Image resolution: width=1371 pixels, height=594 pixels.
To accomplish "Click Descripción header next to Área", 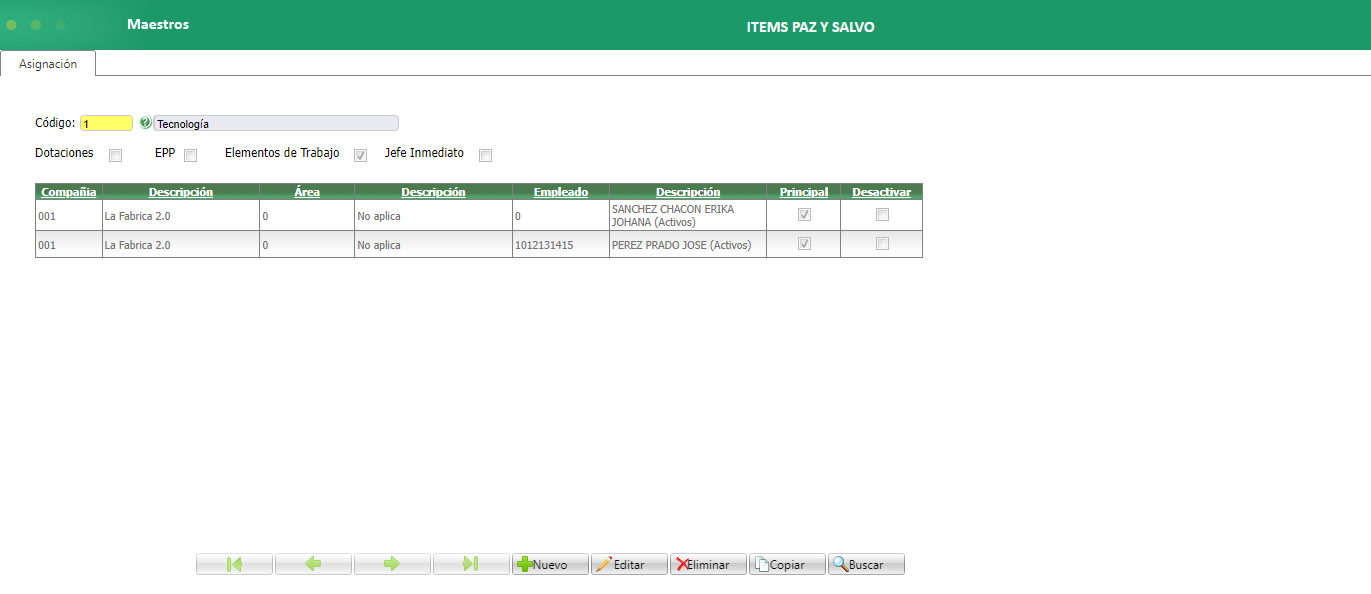I will click(433, 192).
